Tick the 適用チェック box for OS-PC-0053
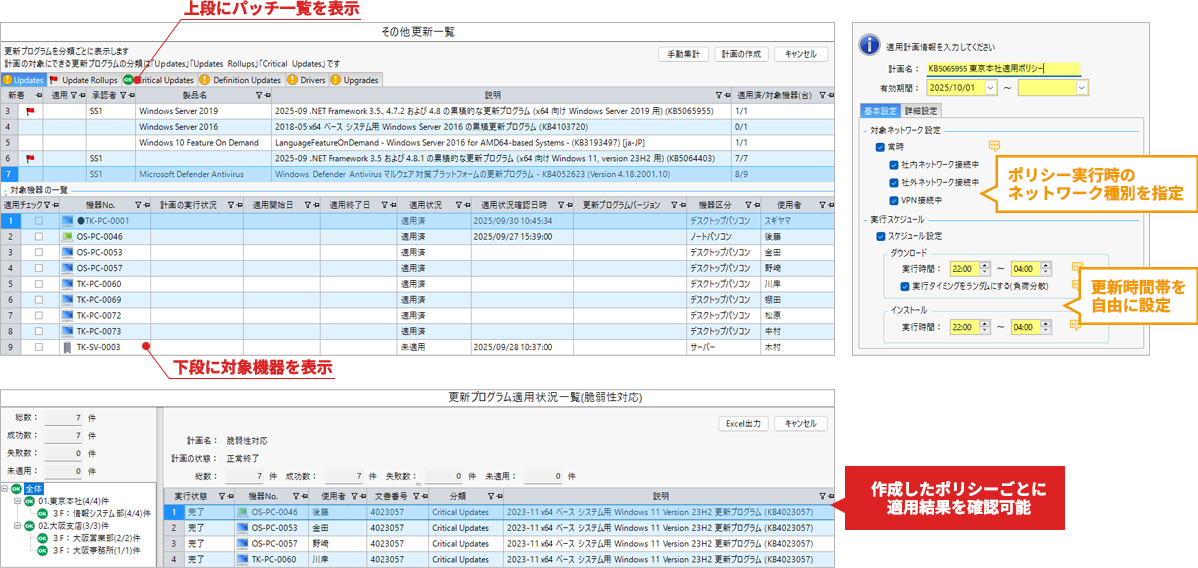Viewport: 1198px width, 568px height. [x=39, y=252]
